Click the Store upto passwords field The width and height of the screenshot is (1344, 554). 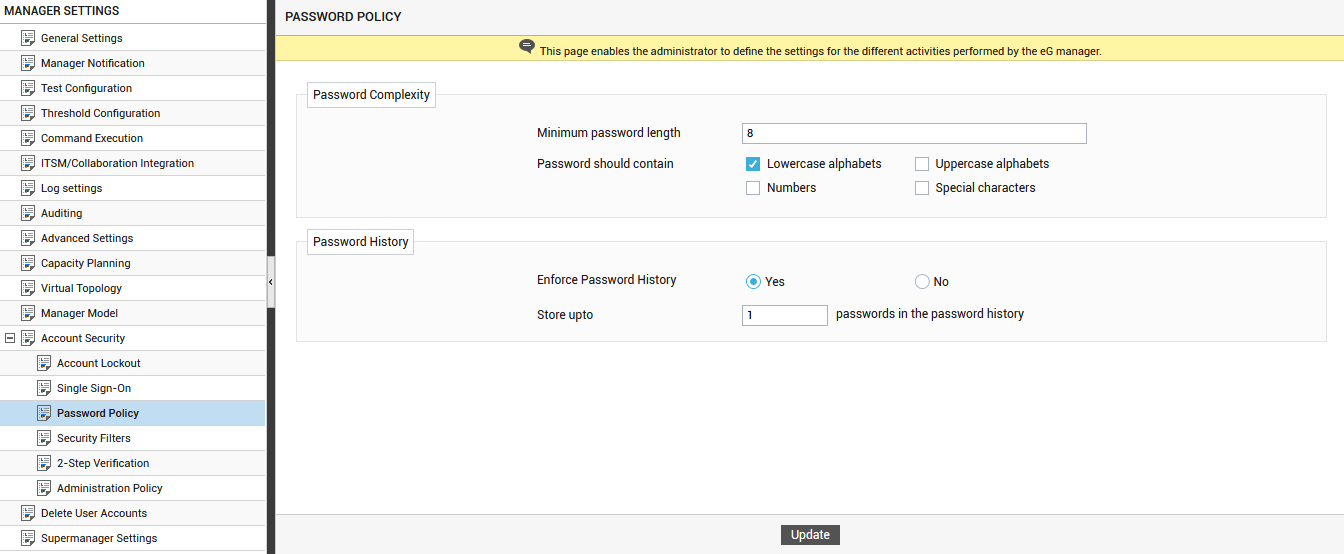click(x=785, y=315)
